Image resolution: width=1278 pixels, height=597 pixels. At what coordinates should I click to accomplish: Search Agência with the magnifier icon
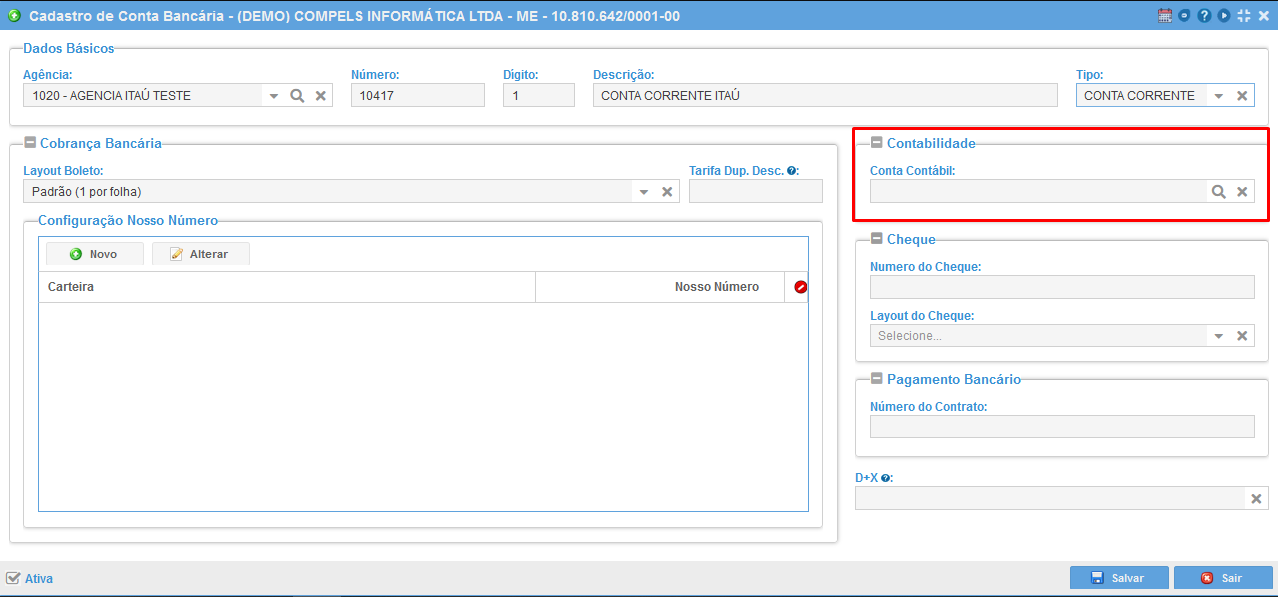point(297,95)
